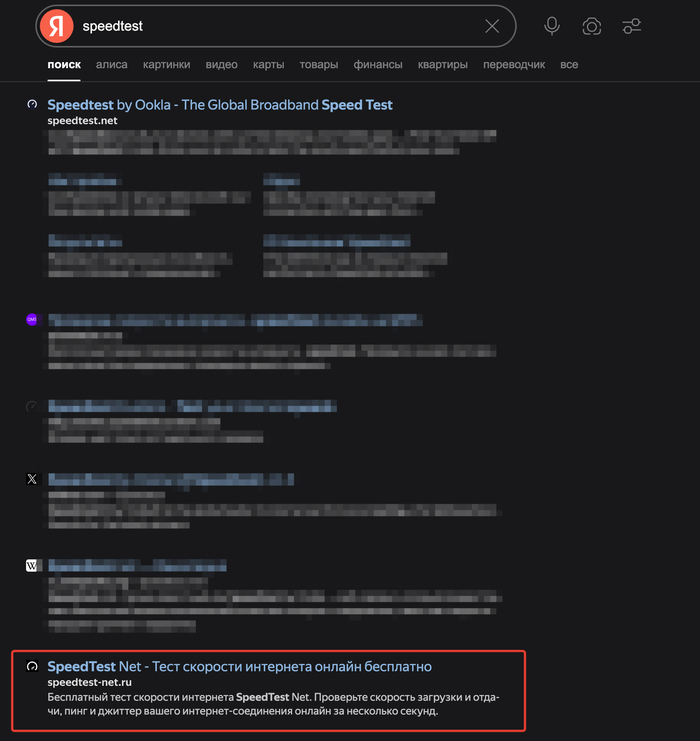Start voice search with microphone icon

(x=552, y=26)
